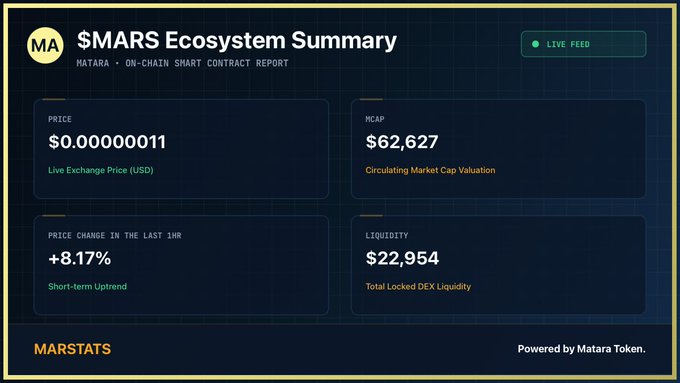680x383 pixels.
Task: Click the liquidity value $22,954
Action: pyautogui.click(x=402, y=259)
